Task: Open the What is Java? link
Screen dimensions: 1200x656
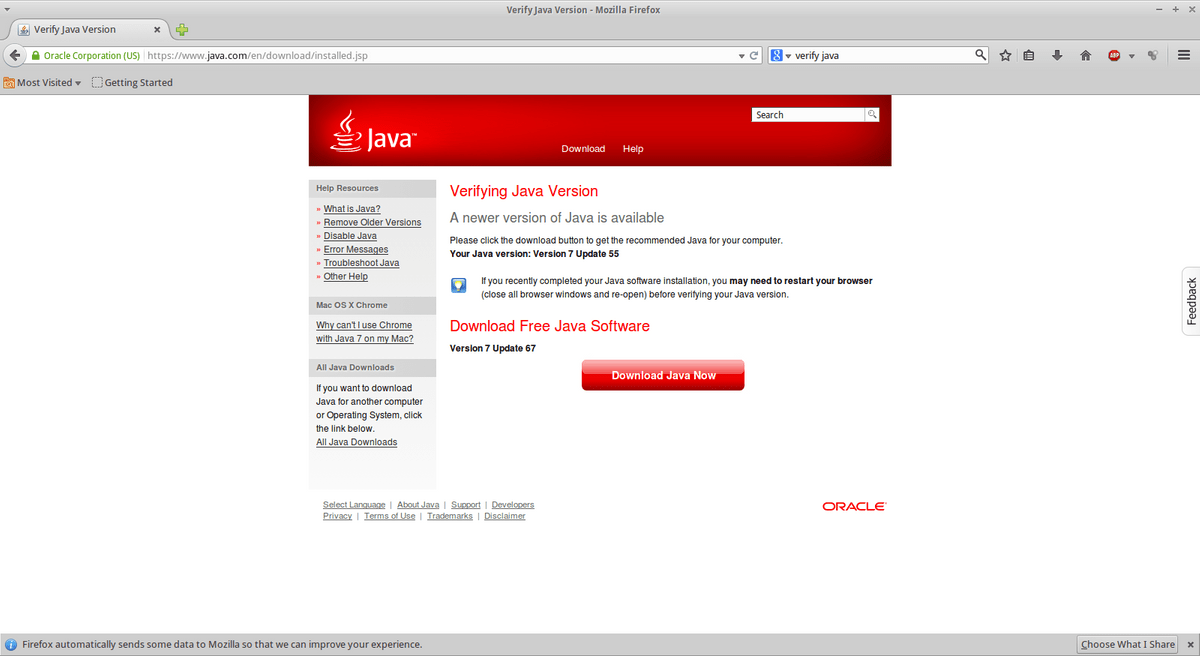Action: point(352,209)
